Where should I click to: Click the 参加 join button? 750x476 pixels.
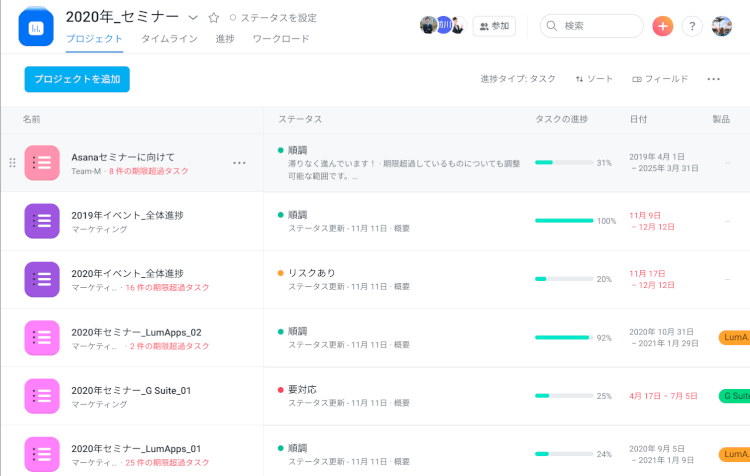coord(495,26)
